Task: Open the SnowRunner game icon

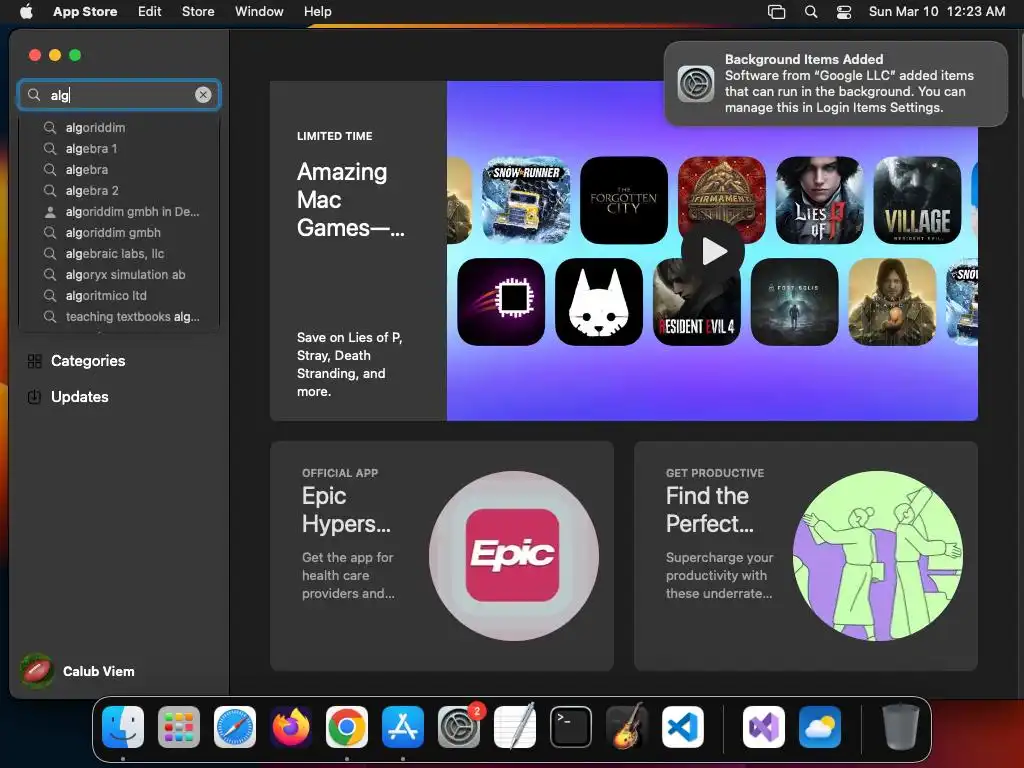Action: pyautogui.click(x=526, y=200)
